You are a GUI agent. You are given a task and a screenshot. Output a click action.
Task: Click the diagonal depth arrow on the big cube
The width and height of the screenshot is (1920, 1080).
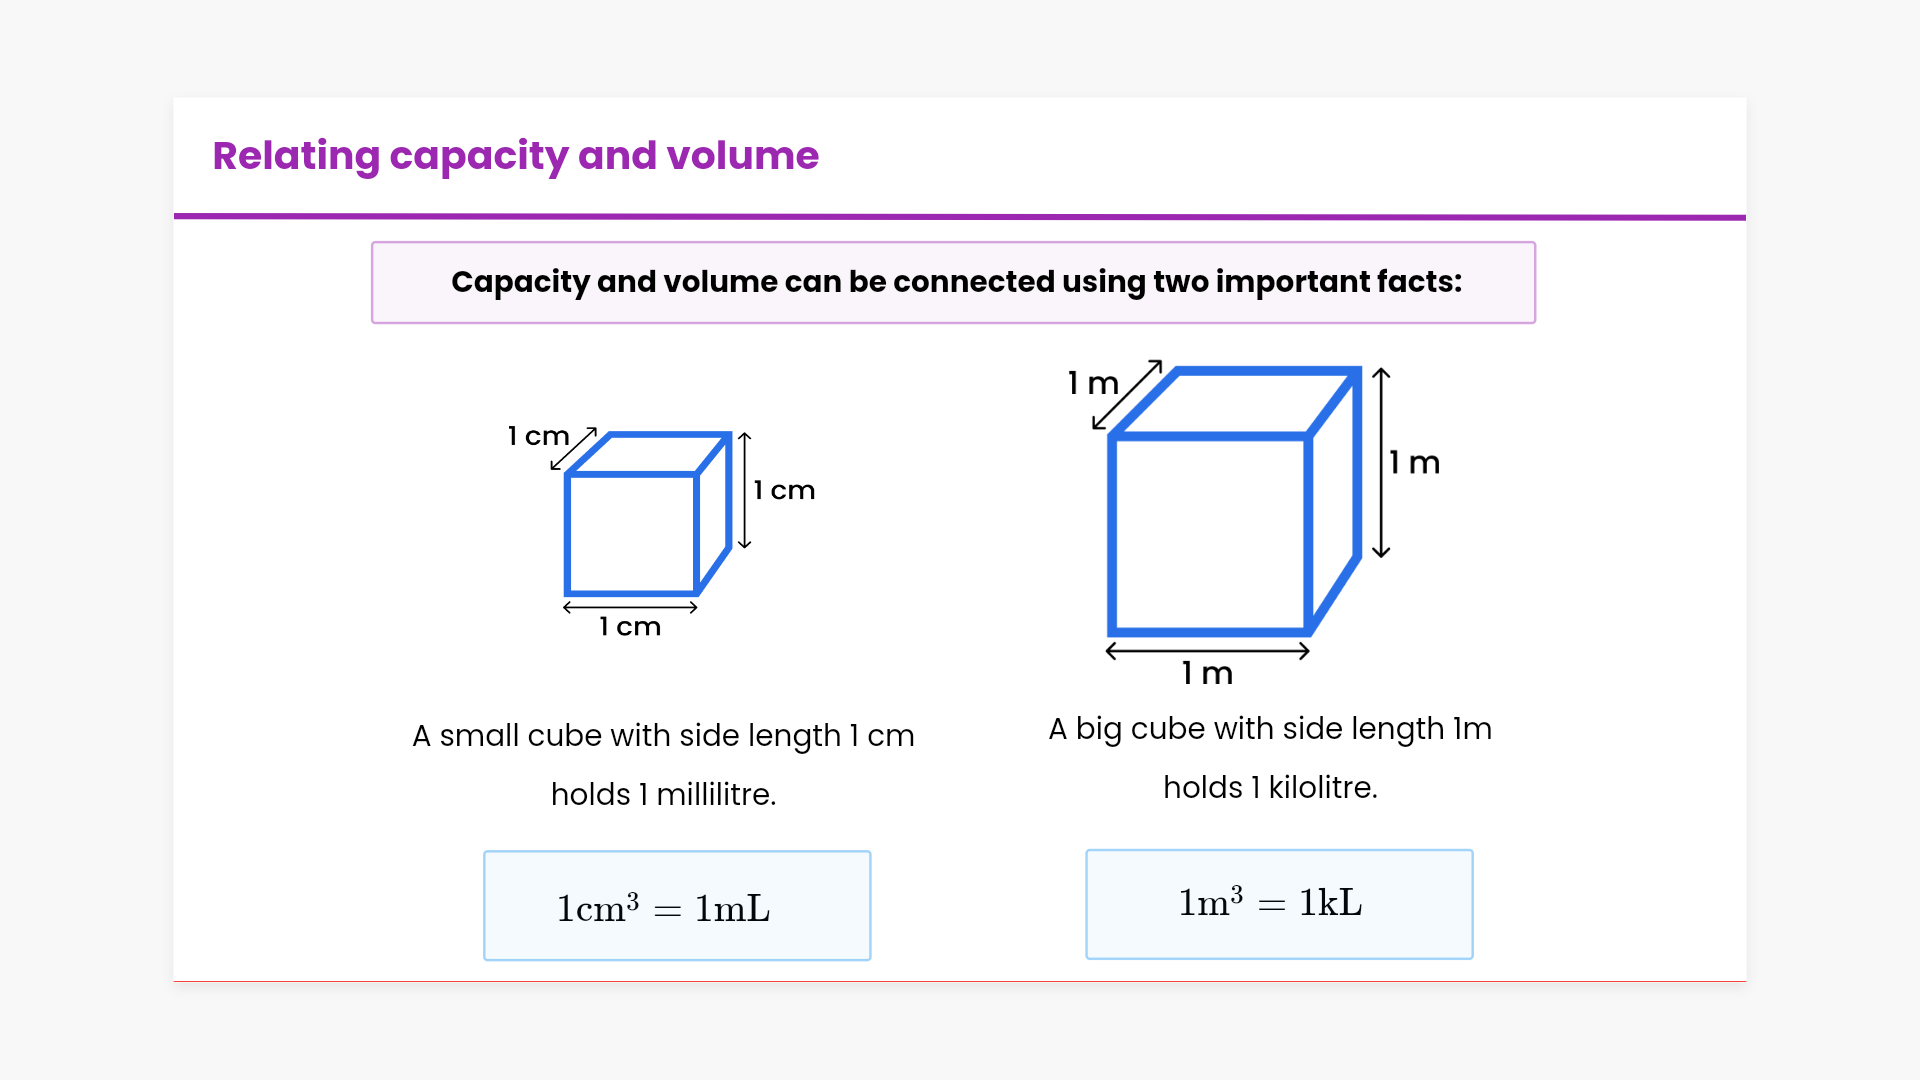[x=1127, y=395]
